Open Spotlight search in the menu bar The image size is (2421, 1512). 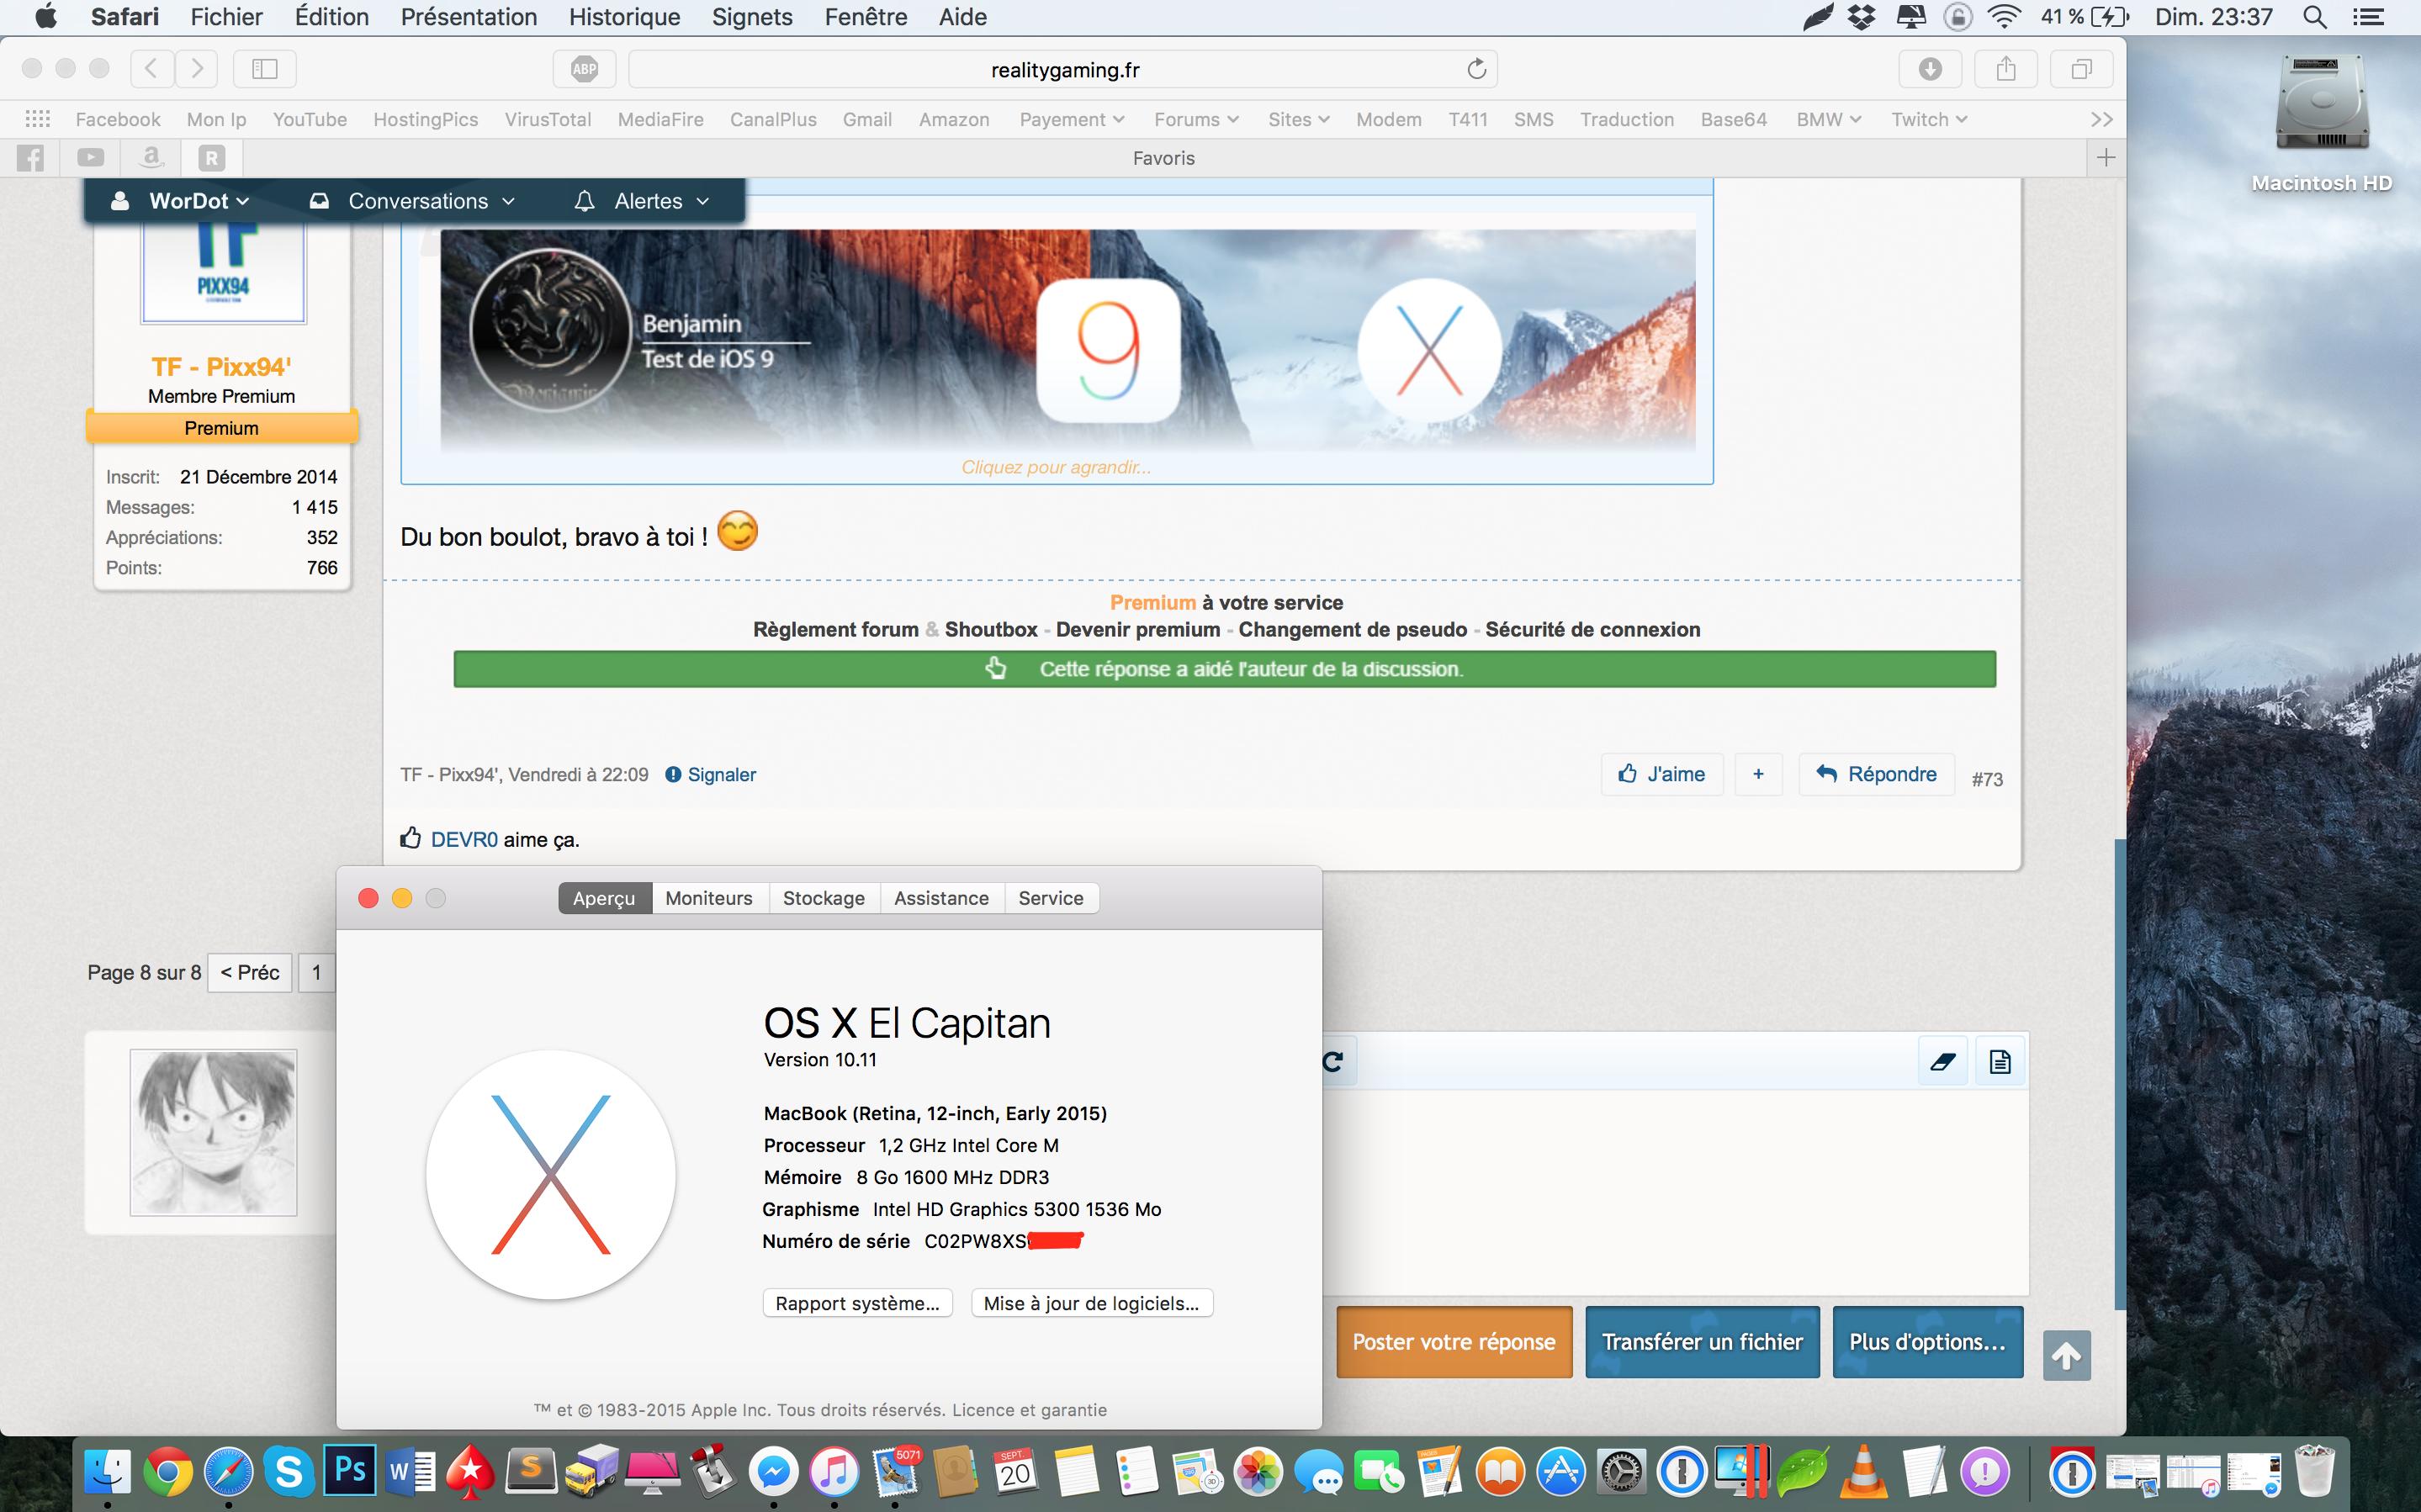2314,17
